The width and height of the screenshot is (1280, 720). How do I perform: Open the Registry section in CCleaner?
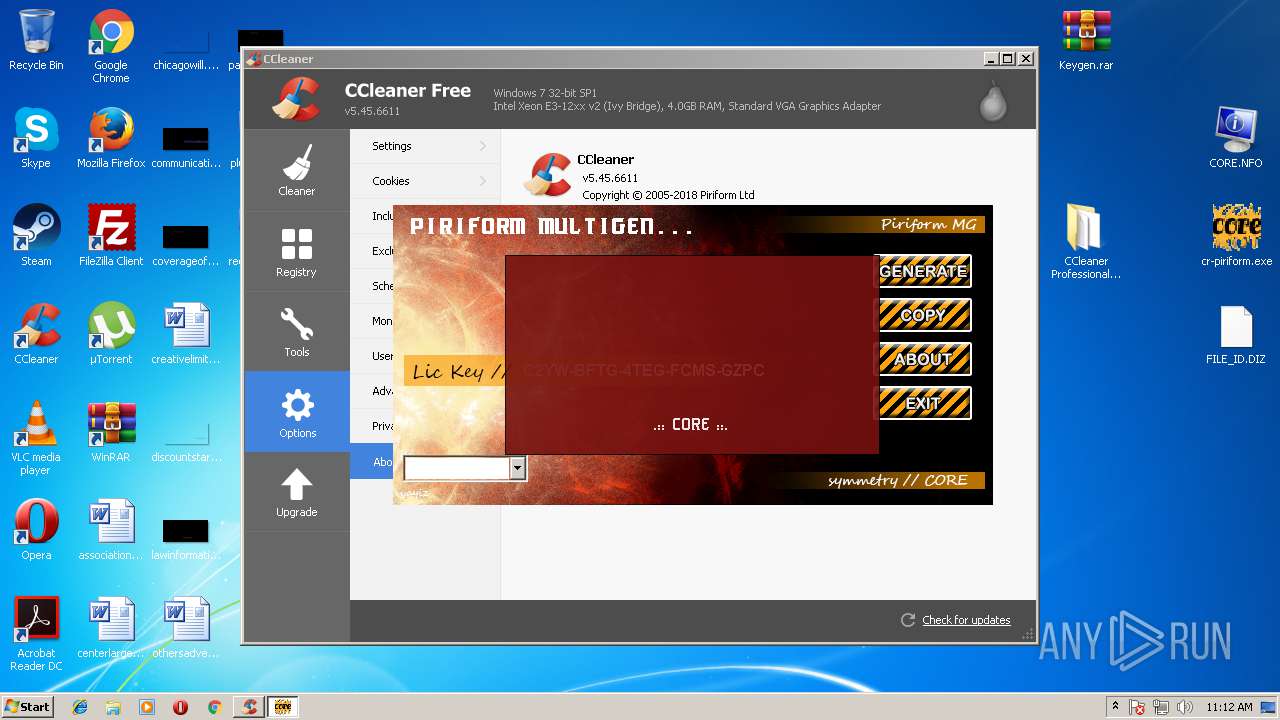point(297,251)
